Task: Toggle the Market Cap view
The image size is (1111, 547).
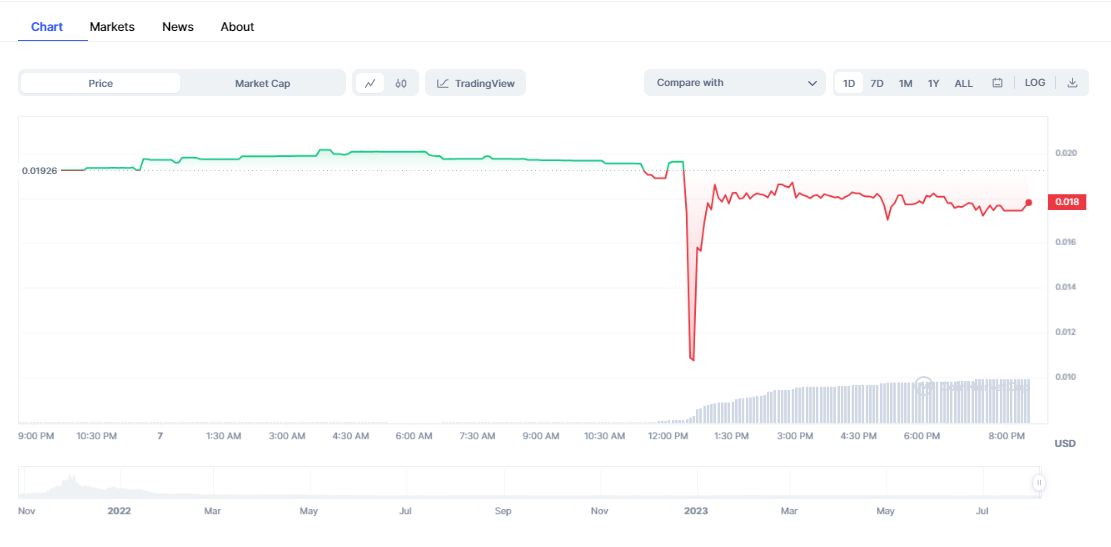Action: (262, 83)
